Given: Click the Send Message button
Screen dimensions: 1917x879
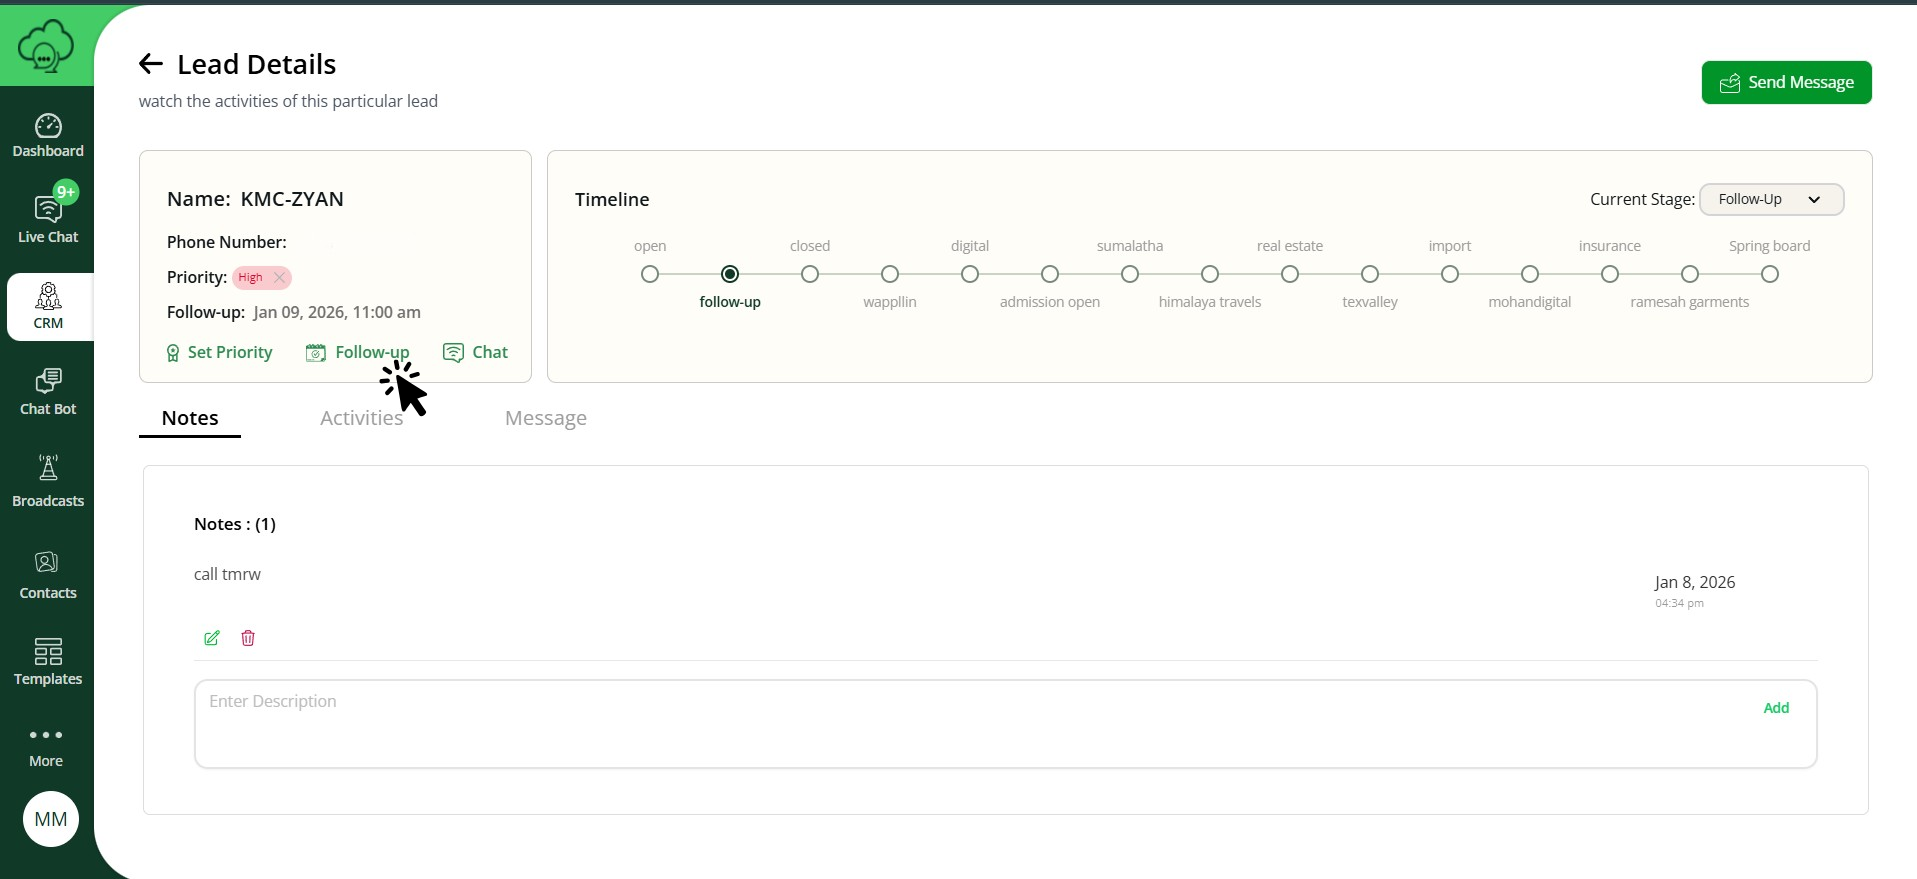Looking at the screenshot, I should tap(1786, 82).
